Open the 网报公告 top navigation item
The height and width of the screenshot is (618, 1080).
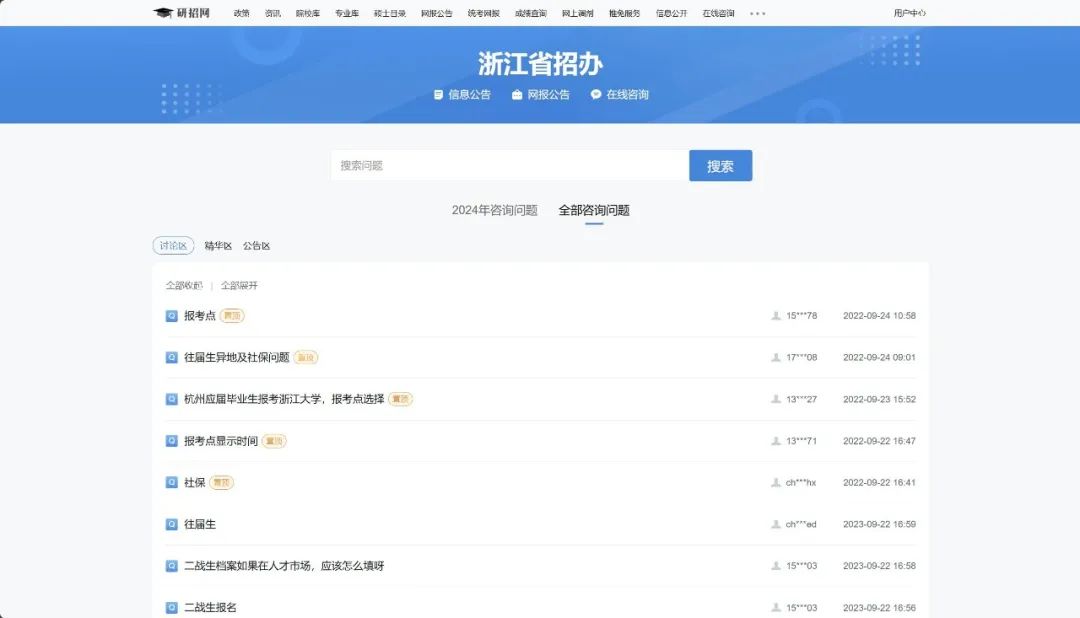pyautogui.click(x=437, y=13)
